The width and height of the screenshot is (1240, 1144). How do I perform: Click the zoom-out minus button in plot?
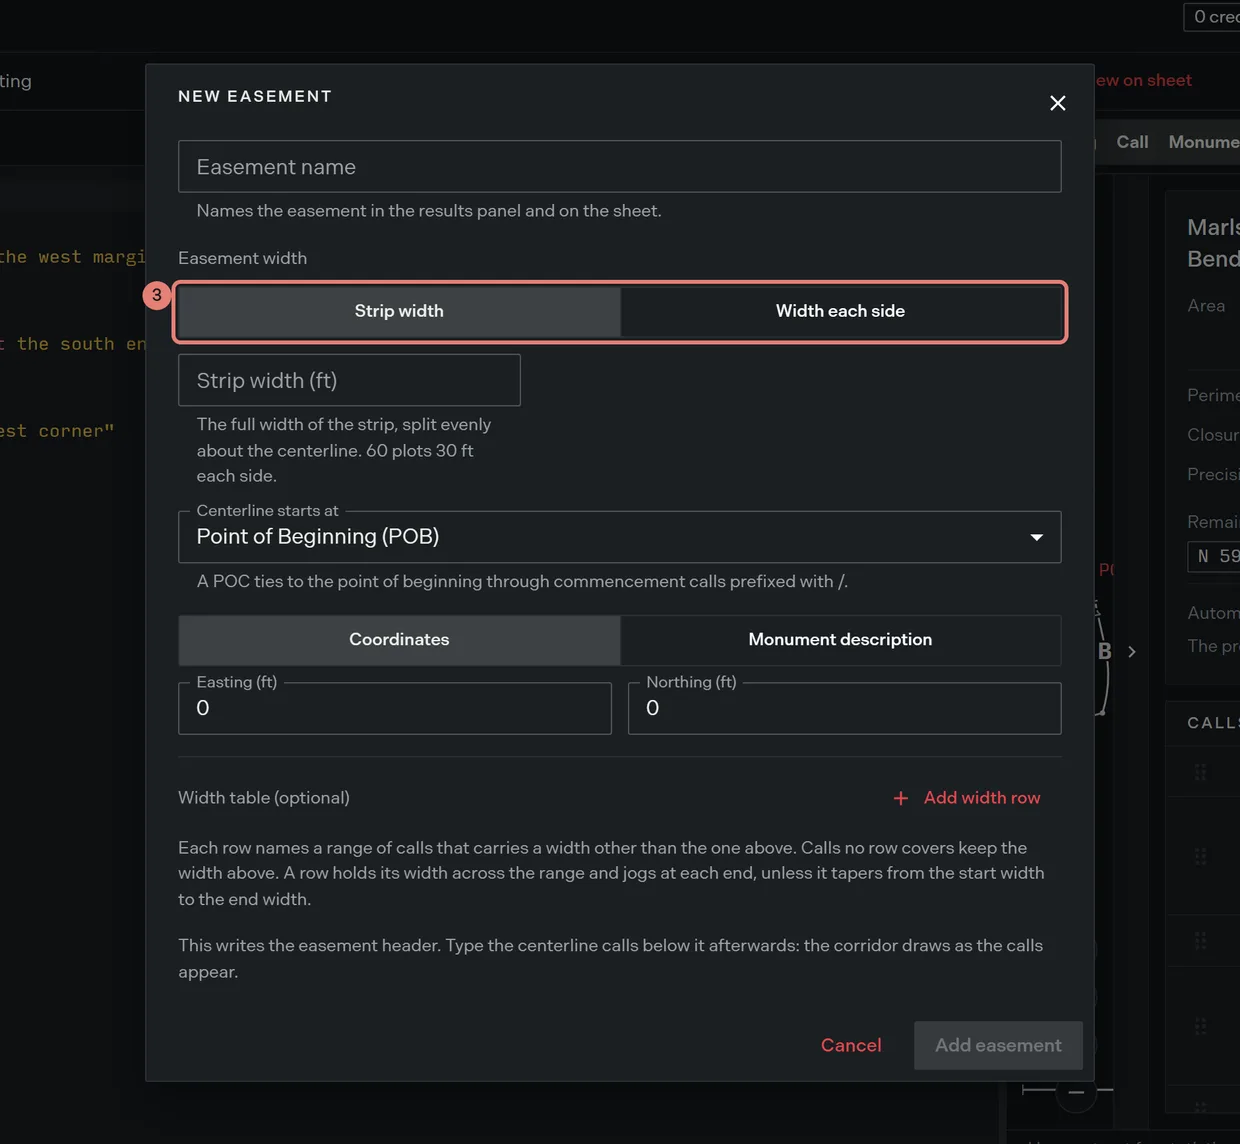1076,1092
